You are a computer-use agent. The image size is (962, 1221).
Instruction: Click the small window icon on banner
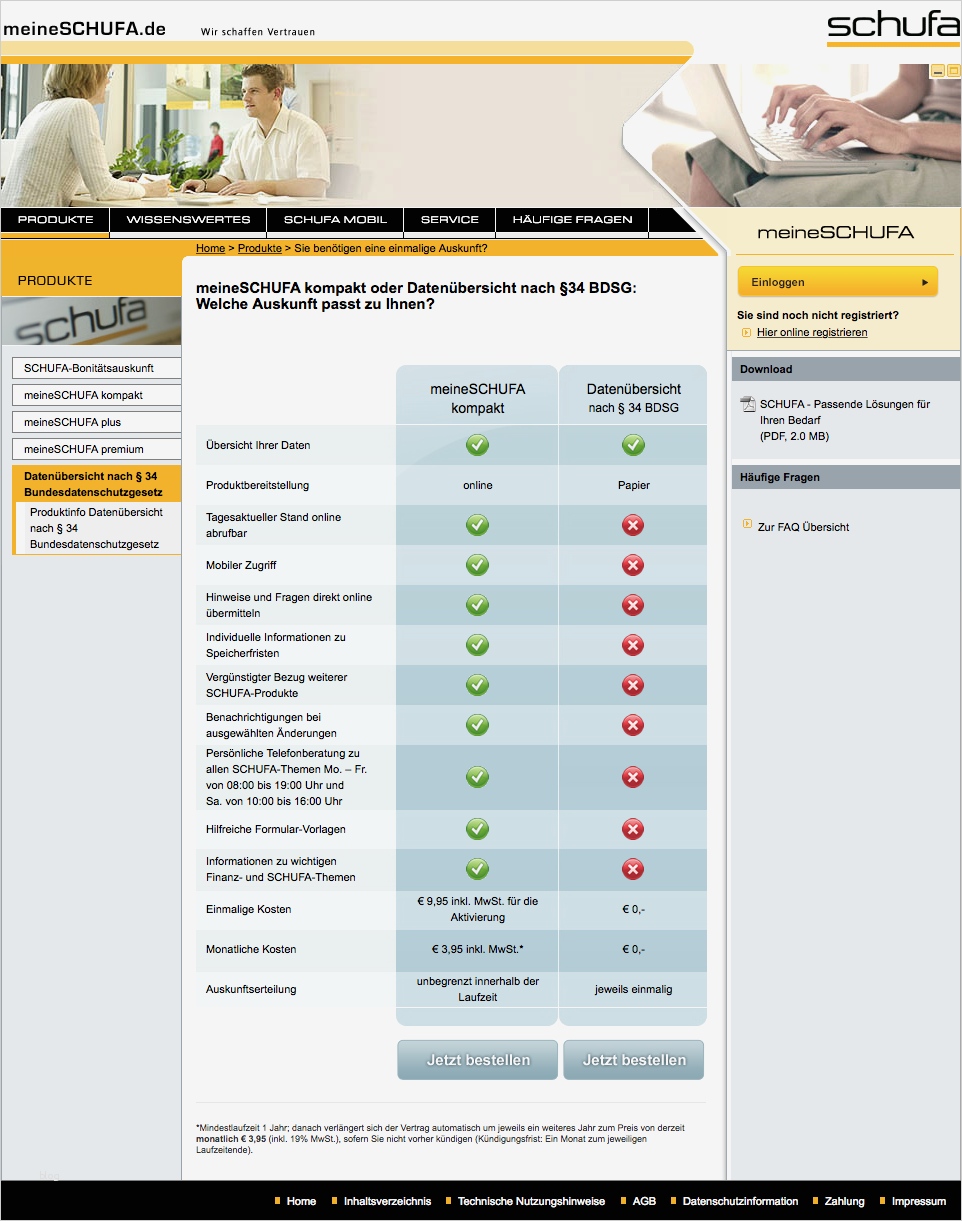coord(953,71)
